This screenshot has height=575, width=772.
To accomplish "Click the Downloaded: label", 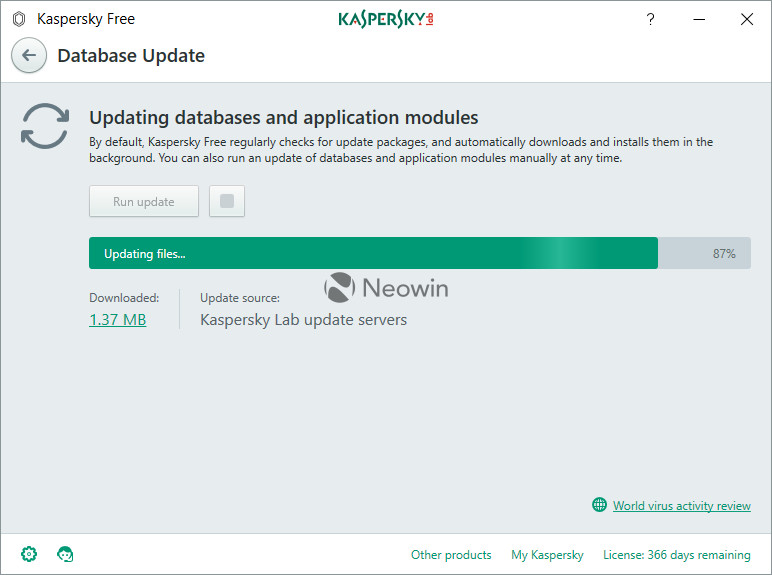I will [124, 298].
